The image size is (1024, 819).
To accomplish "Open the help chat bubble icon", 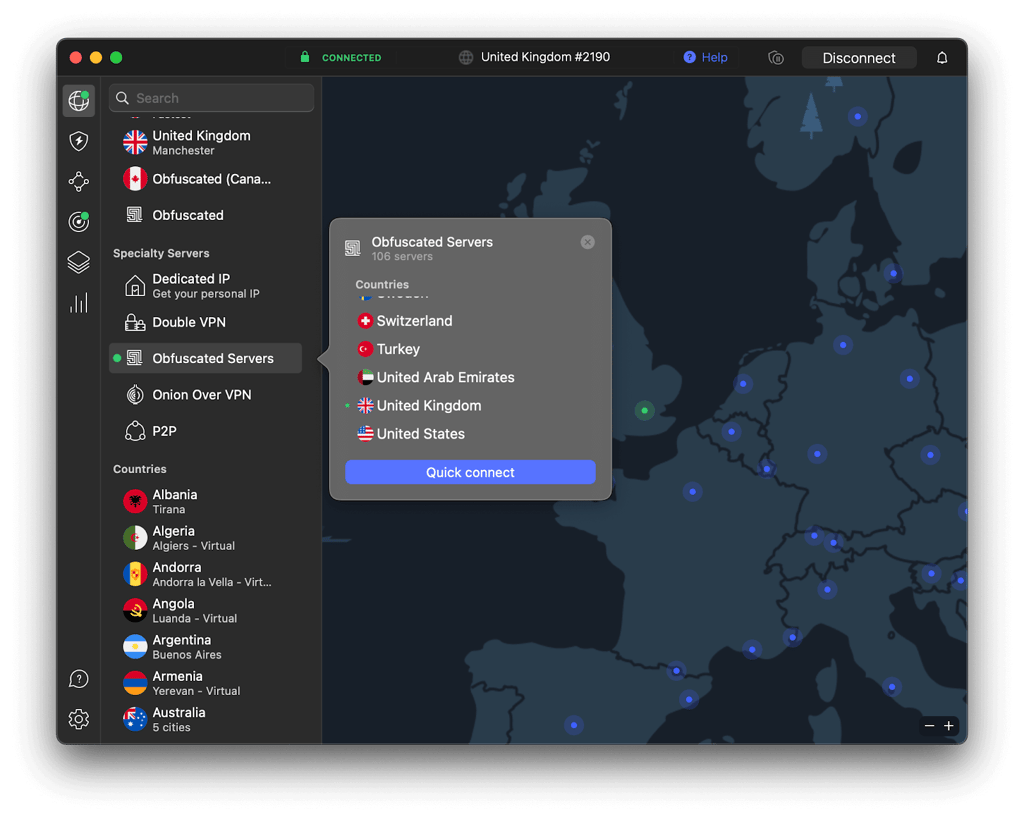I will 78,679.
